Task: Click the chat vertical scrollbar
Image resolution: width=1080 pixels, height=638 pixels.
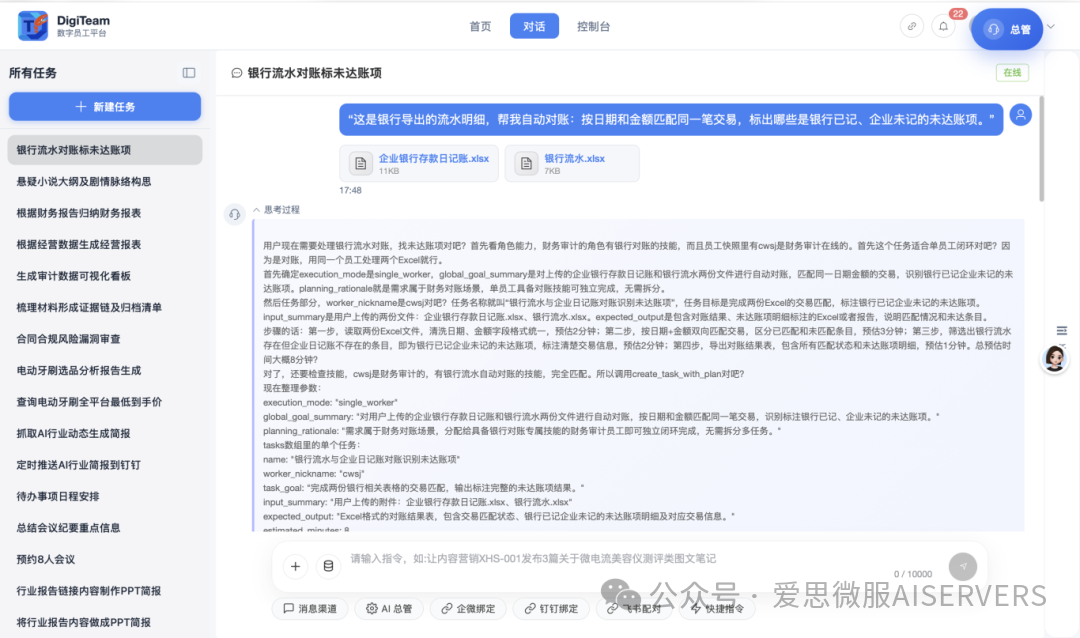Action: 1041,149
